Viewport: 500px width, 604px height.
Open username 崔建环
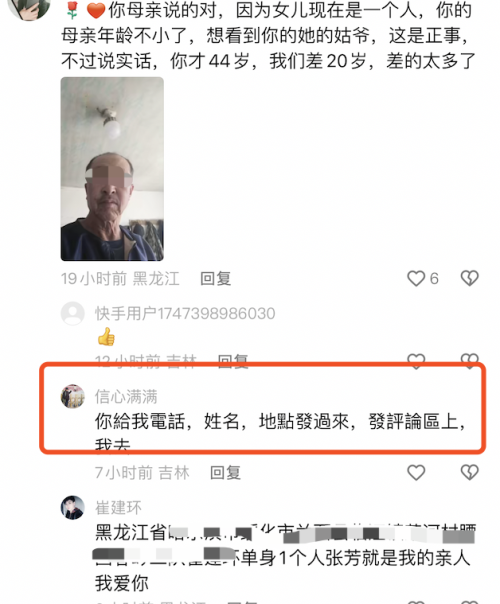click(118, 508)
